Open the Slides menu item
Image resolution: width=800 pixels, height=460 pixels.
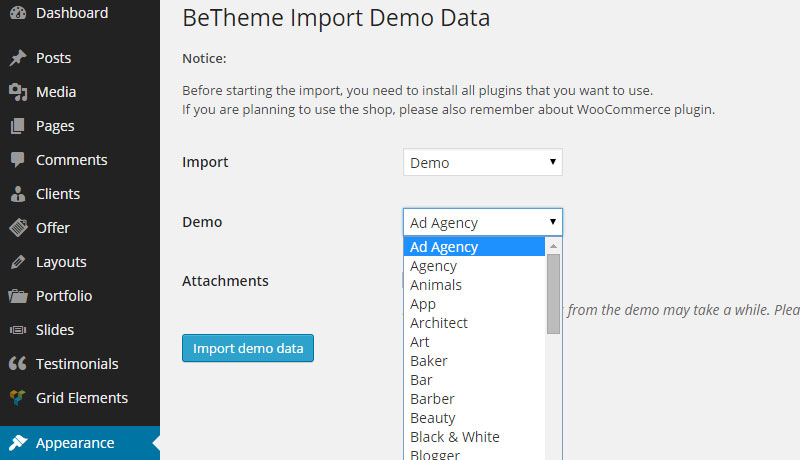pos(55,330)
